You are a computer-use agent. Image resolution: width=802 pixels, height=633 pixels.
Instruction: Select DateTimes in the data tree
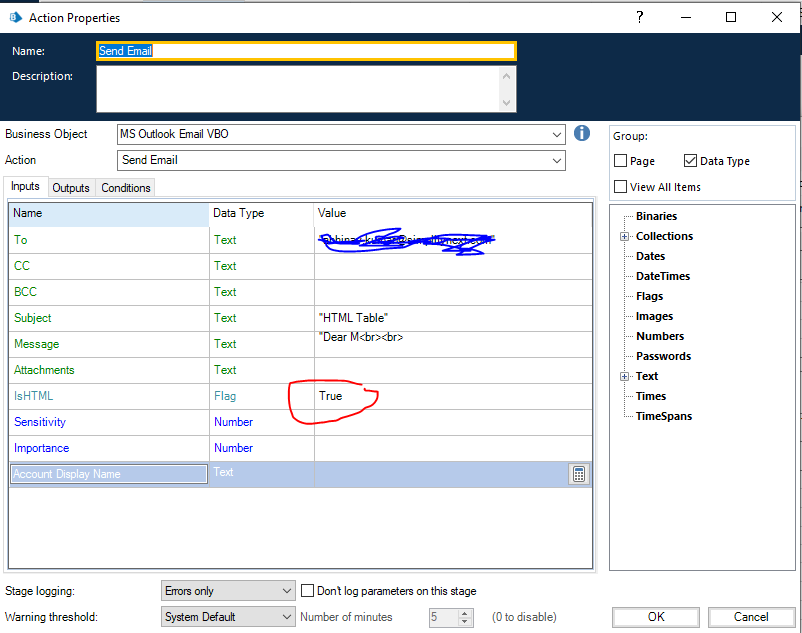click(663, 276)
